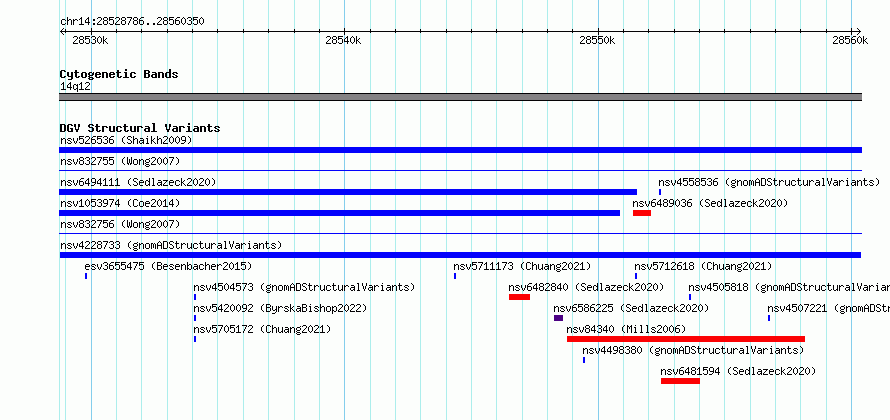Select the red nsv6482840 variant bar
Image resolution: width=890 pixels, height=420 pixels.
coord(519,297)
